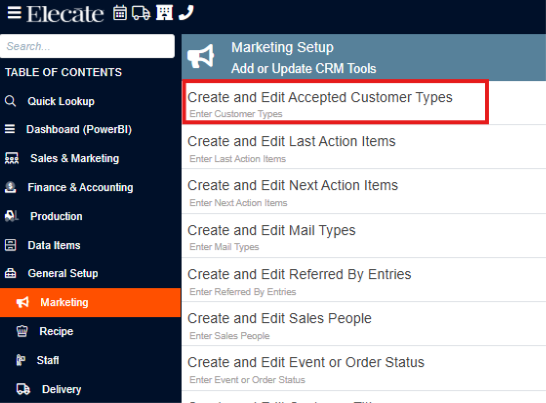Click the calendar icon in header
546x403 pixels.
119,13
